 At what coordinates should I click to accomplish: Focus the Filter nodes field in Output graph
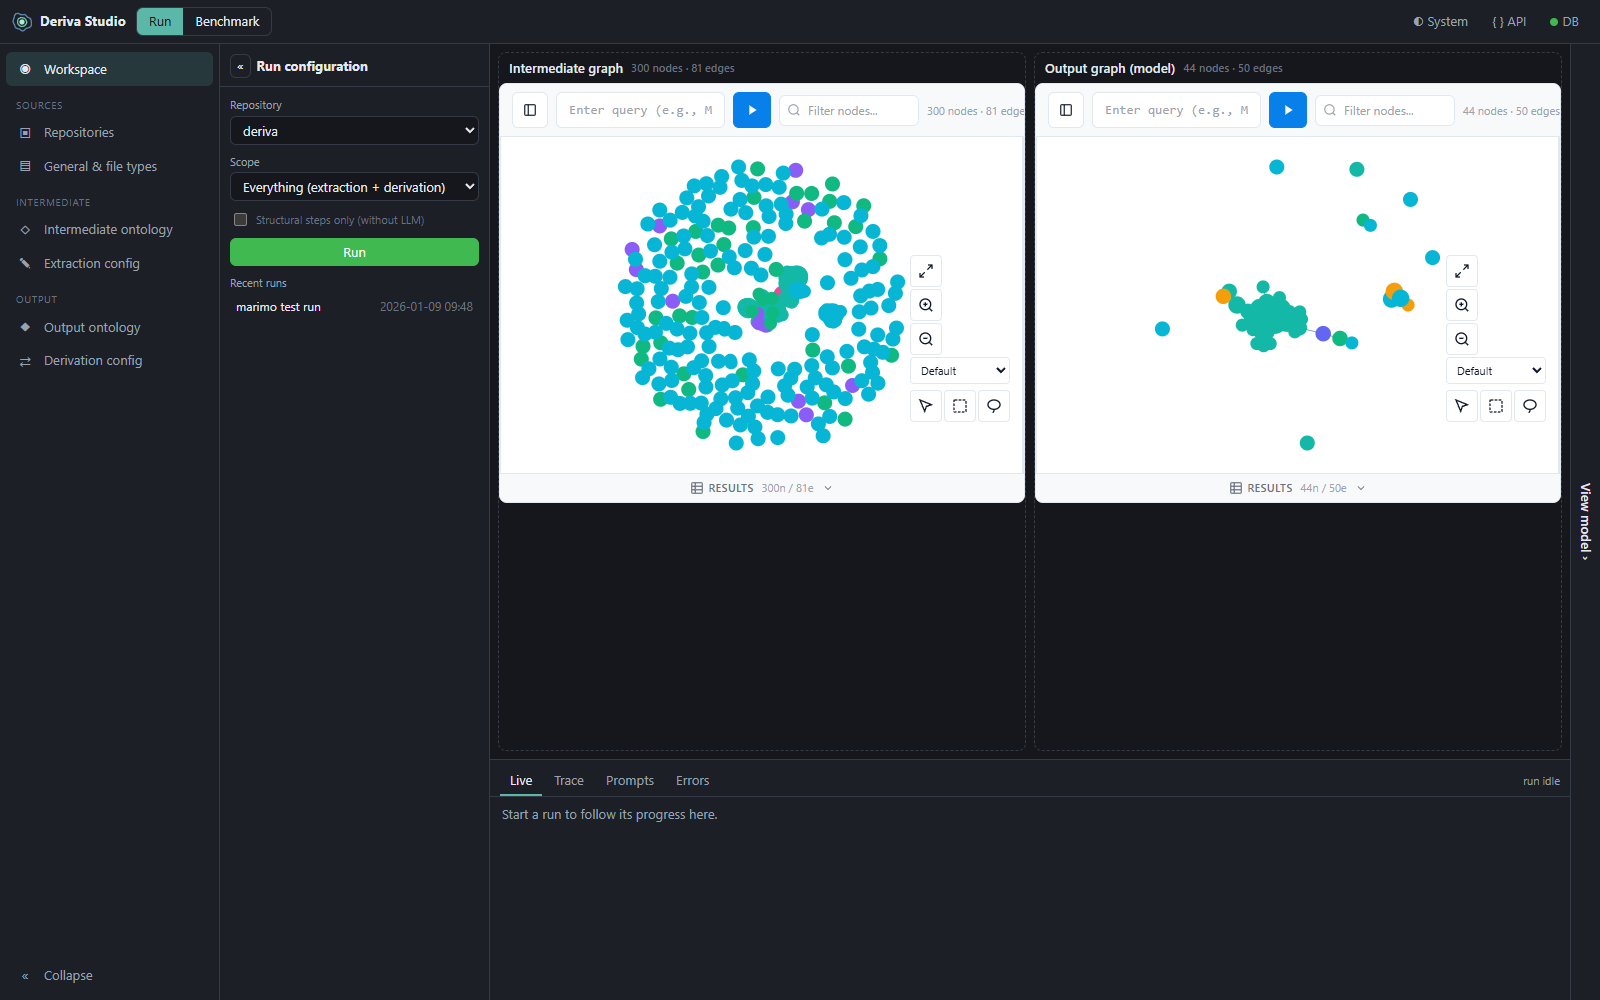1384,110
